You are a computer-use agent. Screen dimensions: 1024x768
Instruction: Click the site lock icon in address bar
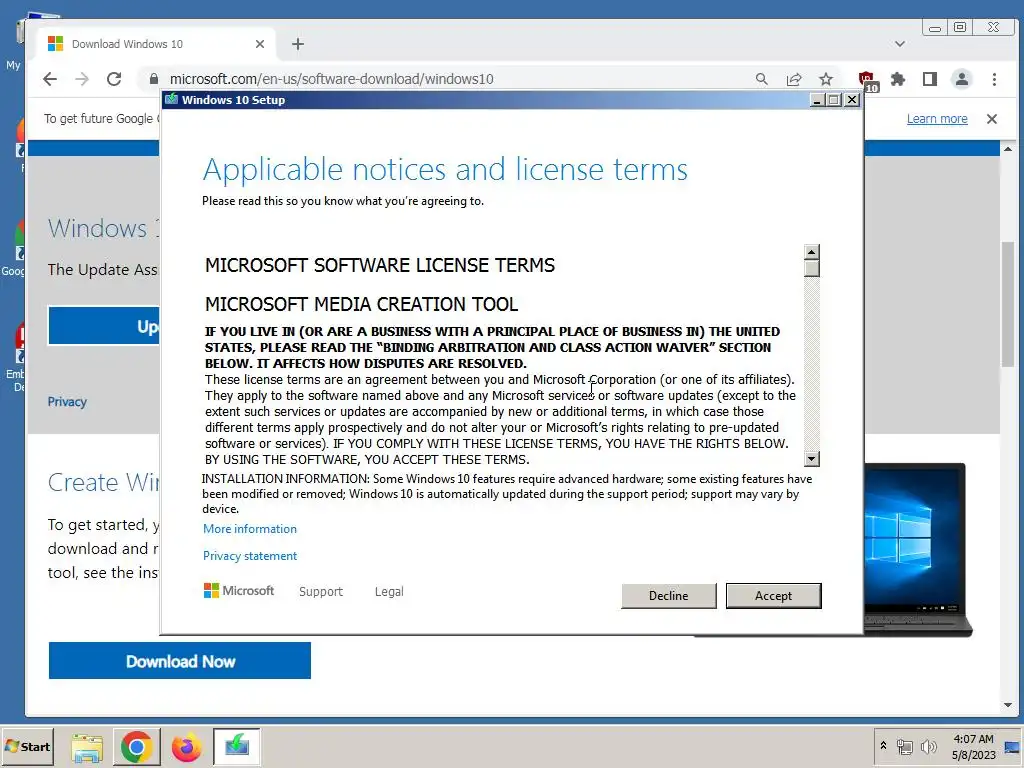153,79
